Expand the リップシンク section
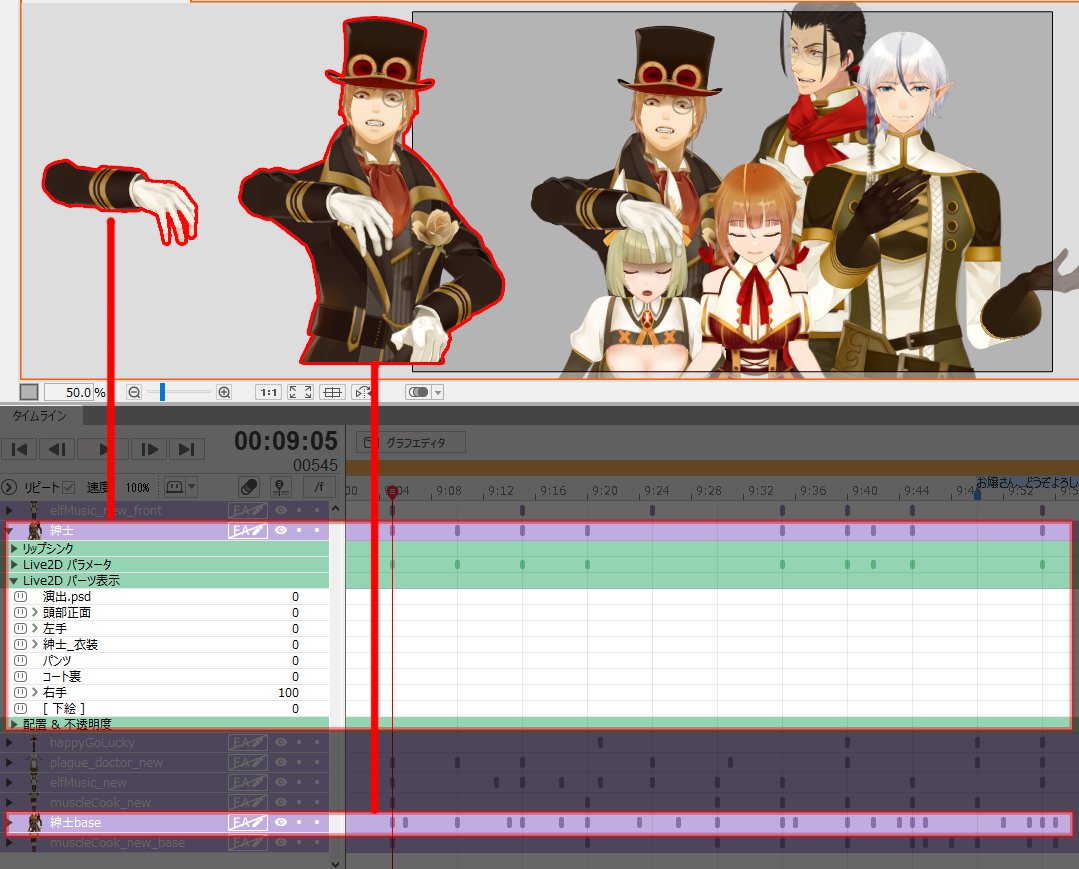The image size is (1079, 869). [14, 548]
